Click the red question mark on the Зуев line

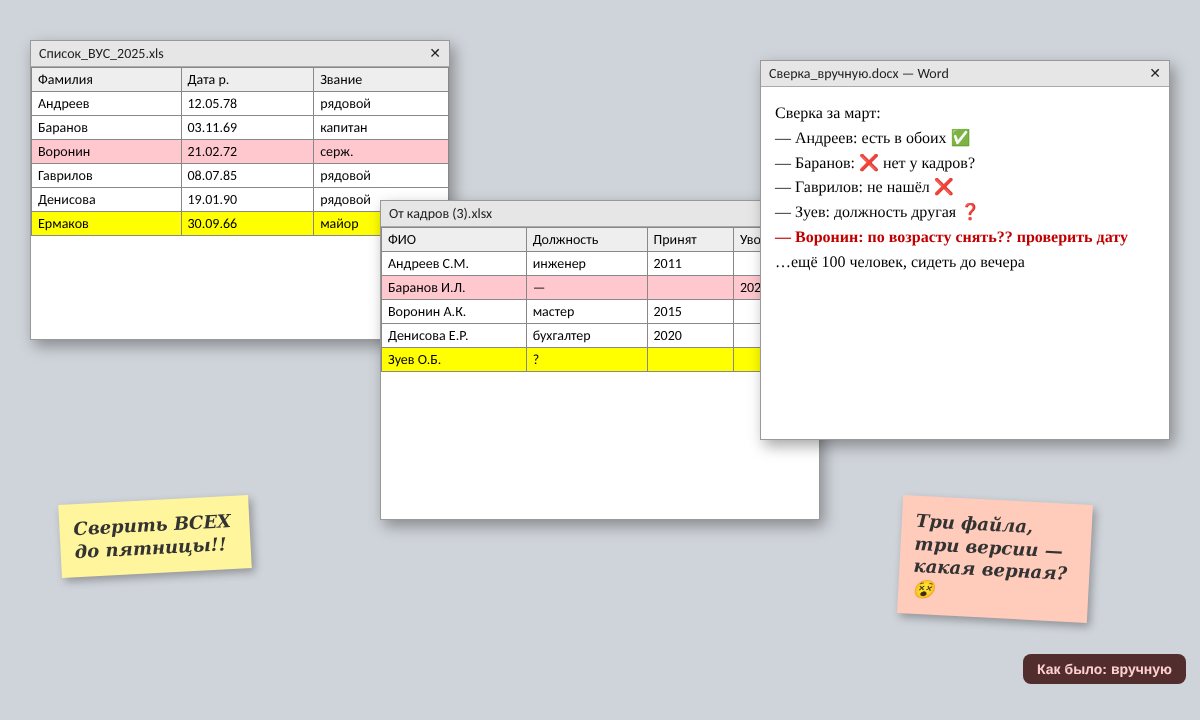tap(969, 212)
